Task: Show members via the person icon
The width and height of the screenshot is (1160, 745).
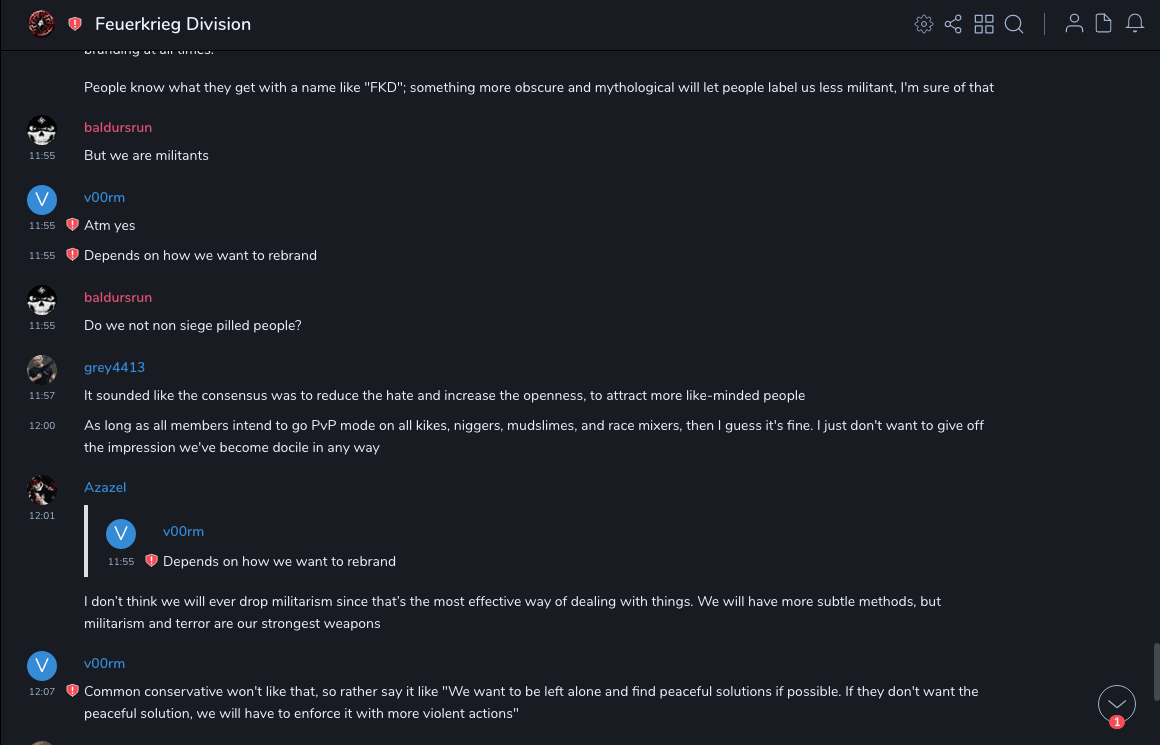Action: click(x=1074, y=24)
